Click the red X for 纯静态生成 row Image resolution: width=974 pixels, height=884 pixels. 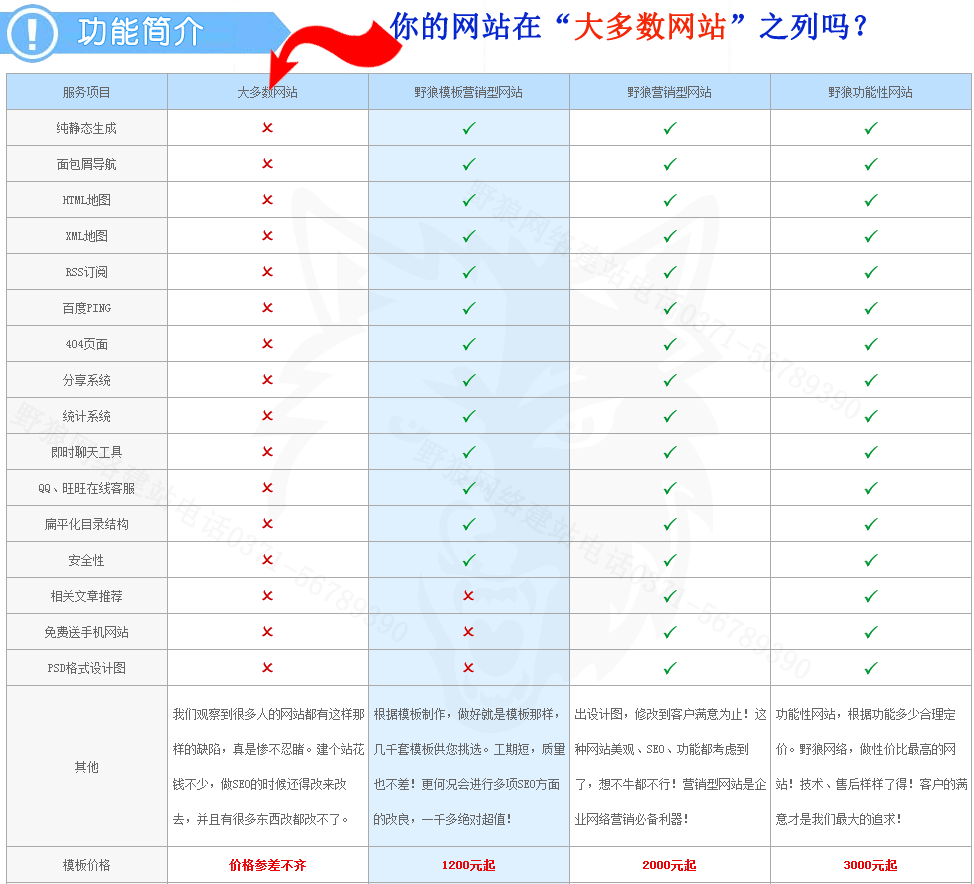pyautogui.click(x=267, y=128)
